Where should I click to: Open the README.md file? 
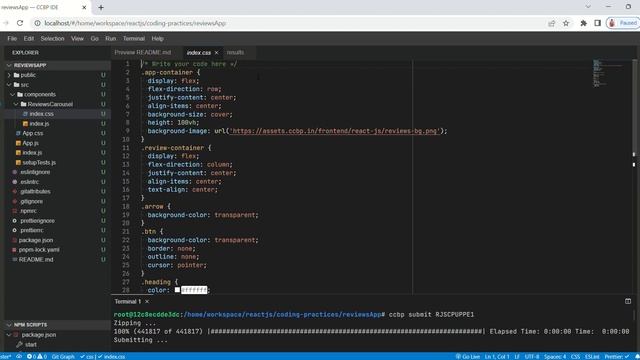(x=36, y=260)
